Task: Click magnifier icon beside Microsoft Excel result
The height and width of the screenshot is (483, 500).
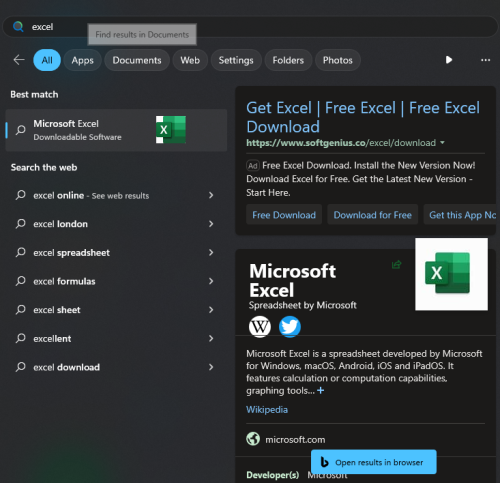Action: click(x=21, y=130)
